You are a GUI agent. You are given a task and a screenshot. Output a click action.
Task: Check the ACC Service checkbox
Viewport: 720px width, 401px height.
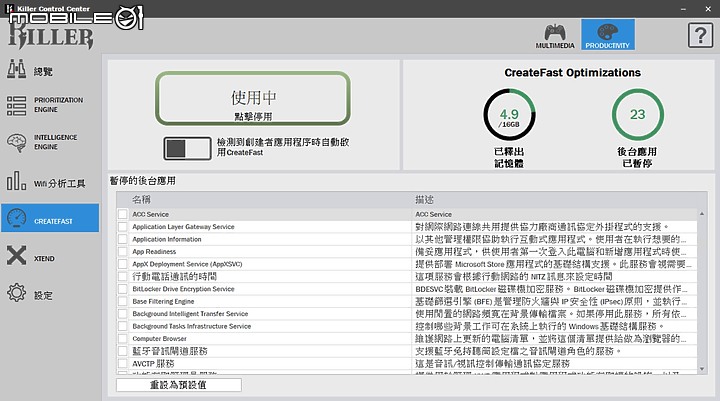click(x=123, y=214)
